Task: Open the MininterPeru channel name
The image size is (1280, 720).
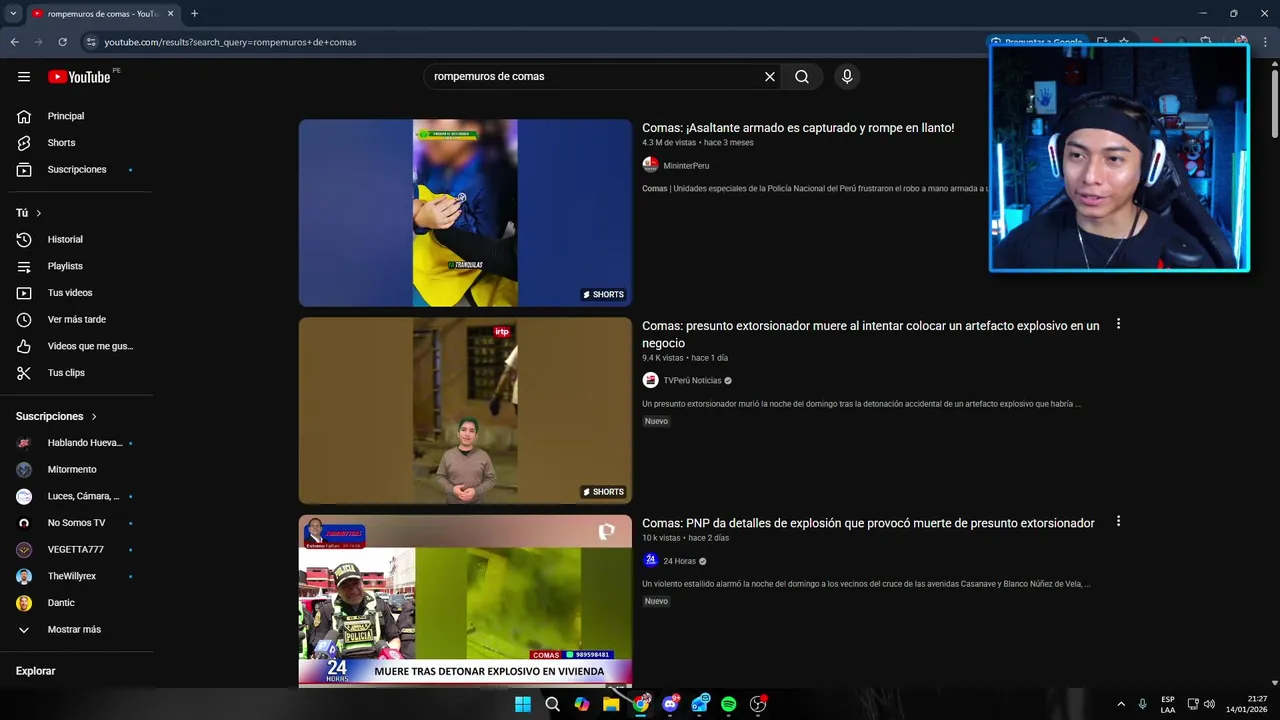Action: (686, 166)
